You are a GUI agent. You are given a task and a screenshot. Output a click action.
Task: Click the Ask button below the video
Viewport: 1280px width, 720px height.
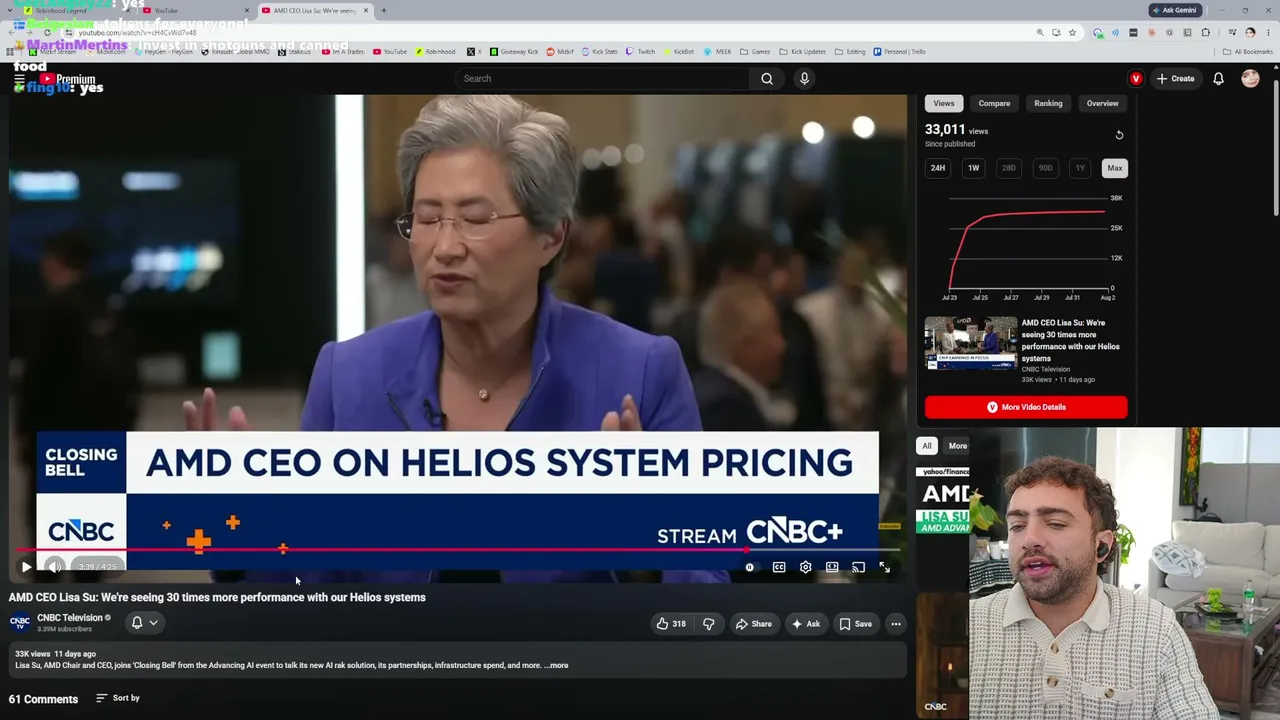click(x=805, y=624)
